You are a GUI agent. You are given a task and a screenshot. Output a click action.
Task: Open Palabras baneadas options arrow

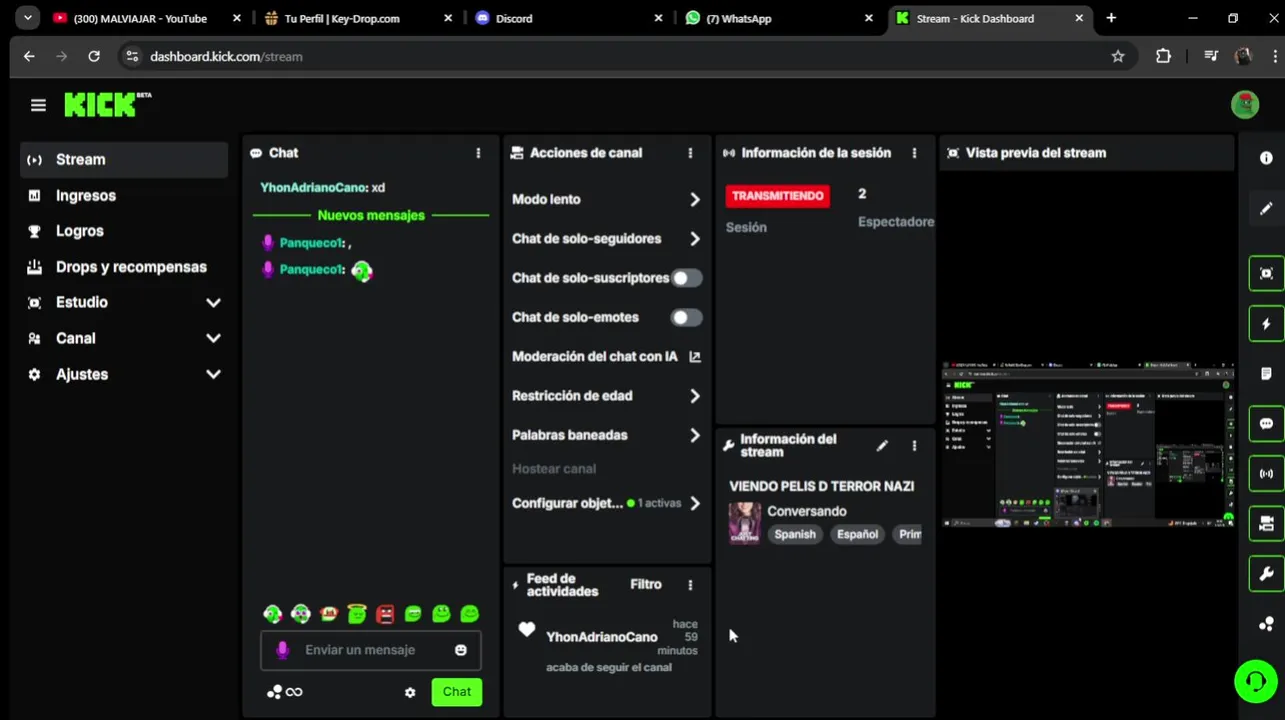695,435
